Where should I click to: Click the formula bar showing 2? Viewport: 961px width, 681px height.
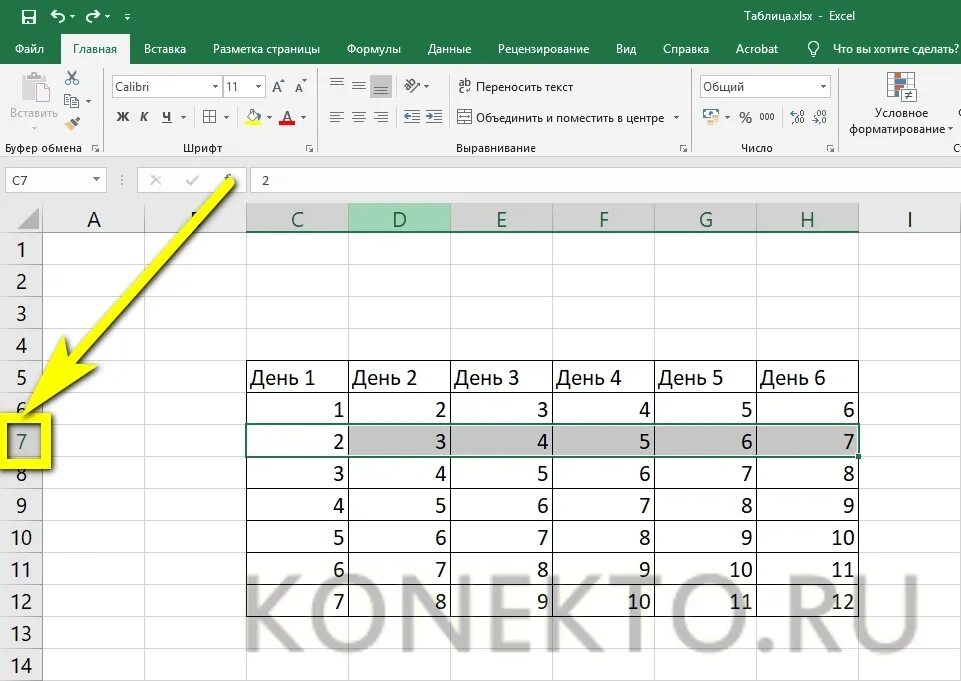tap(605, 180)
